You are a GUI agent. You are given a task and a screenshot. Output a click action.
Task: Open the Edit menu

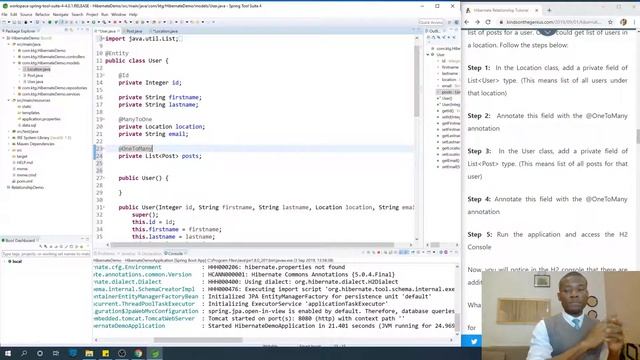pos(13,14)
